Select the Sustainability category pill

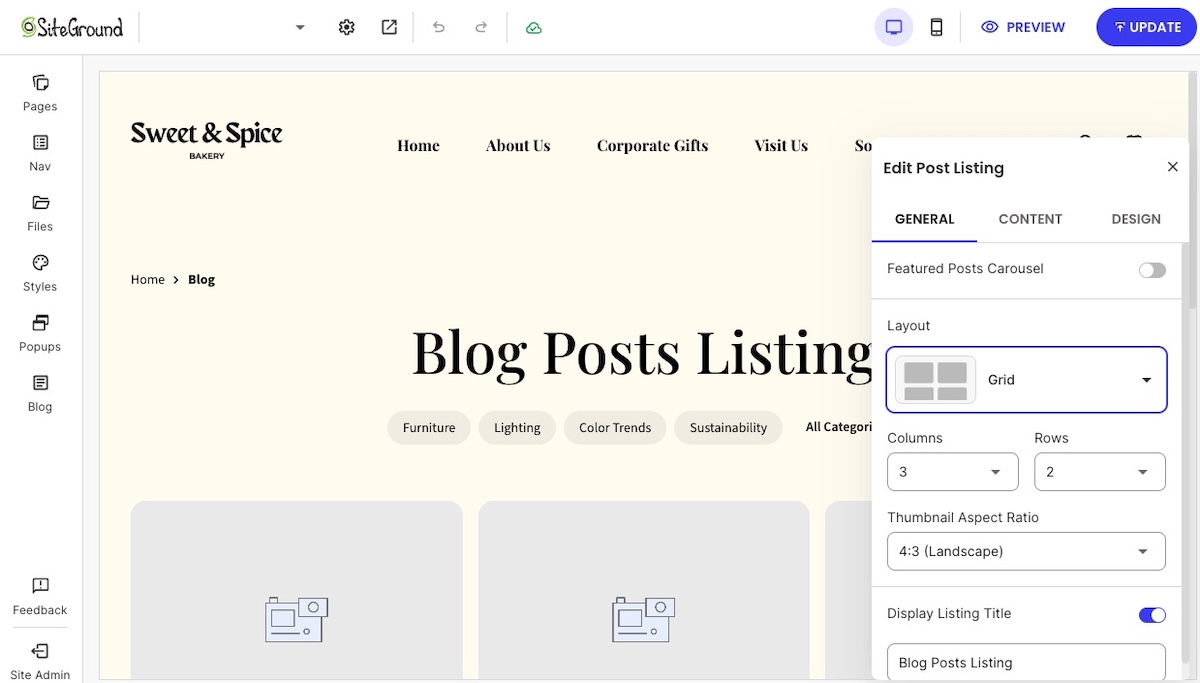pos(728,427)
